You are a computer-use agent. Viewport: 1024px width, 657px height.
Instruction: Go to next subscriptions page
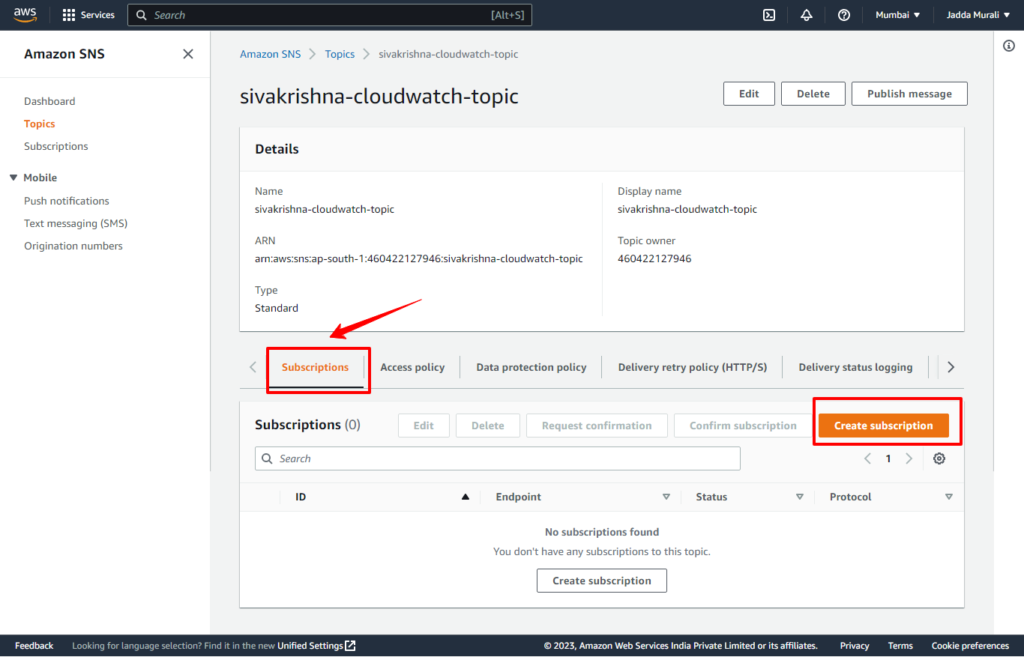tap(908, 458)
